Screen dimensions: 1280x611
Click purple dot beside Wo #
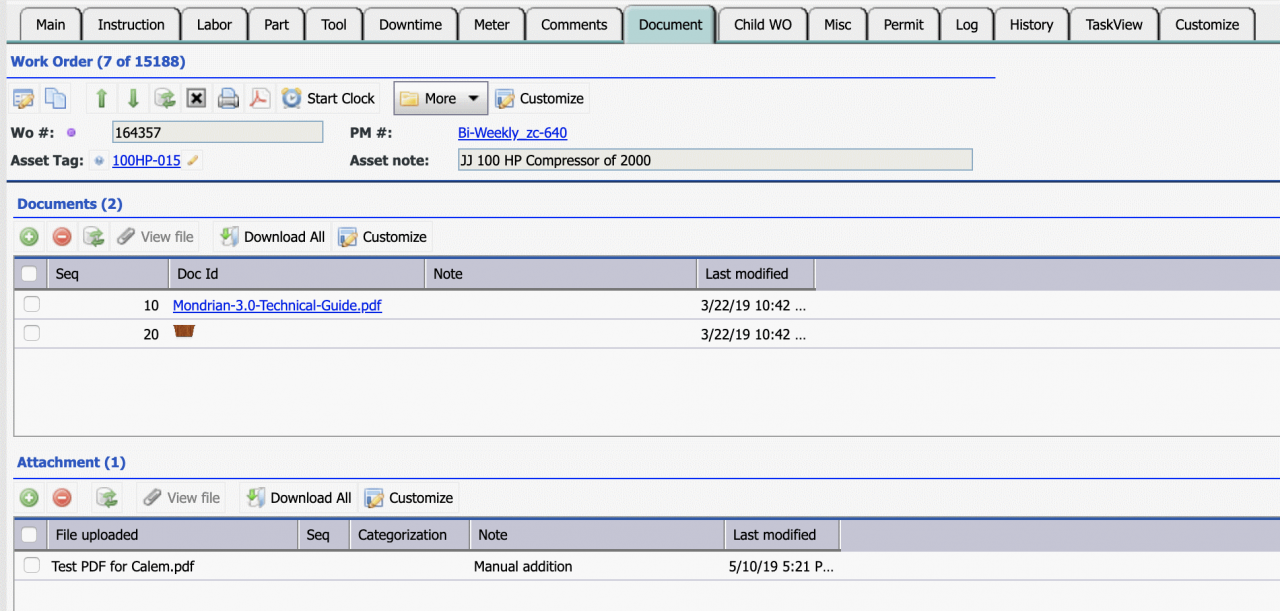(x=71, y=132)
